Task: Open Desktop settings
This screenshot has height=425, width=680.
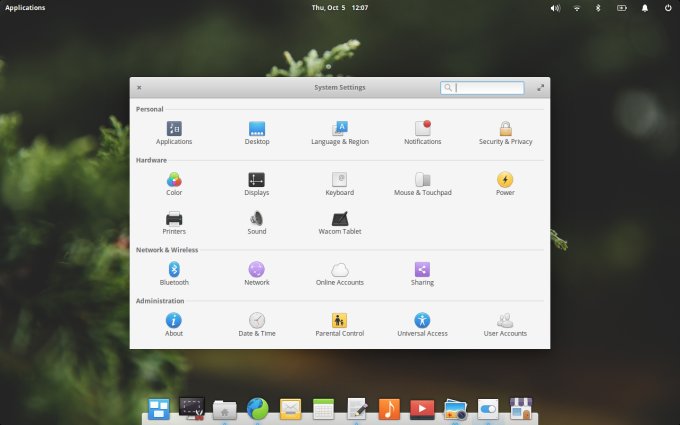Action: (257, 133)
